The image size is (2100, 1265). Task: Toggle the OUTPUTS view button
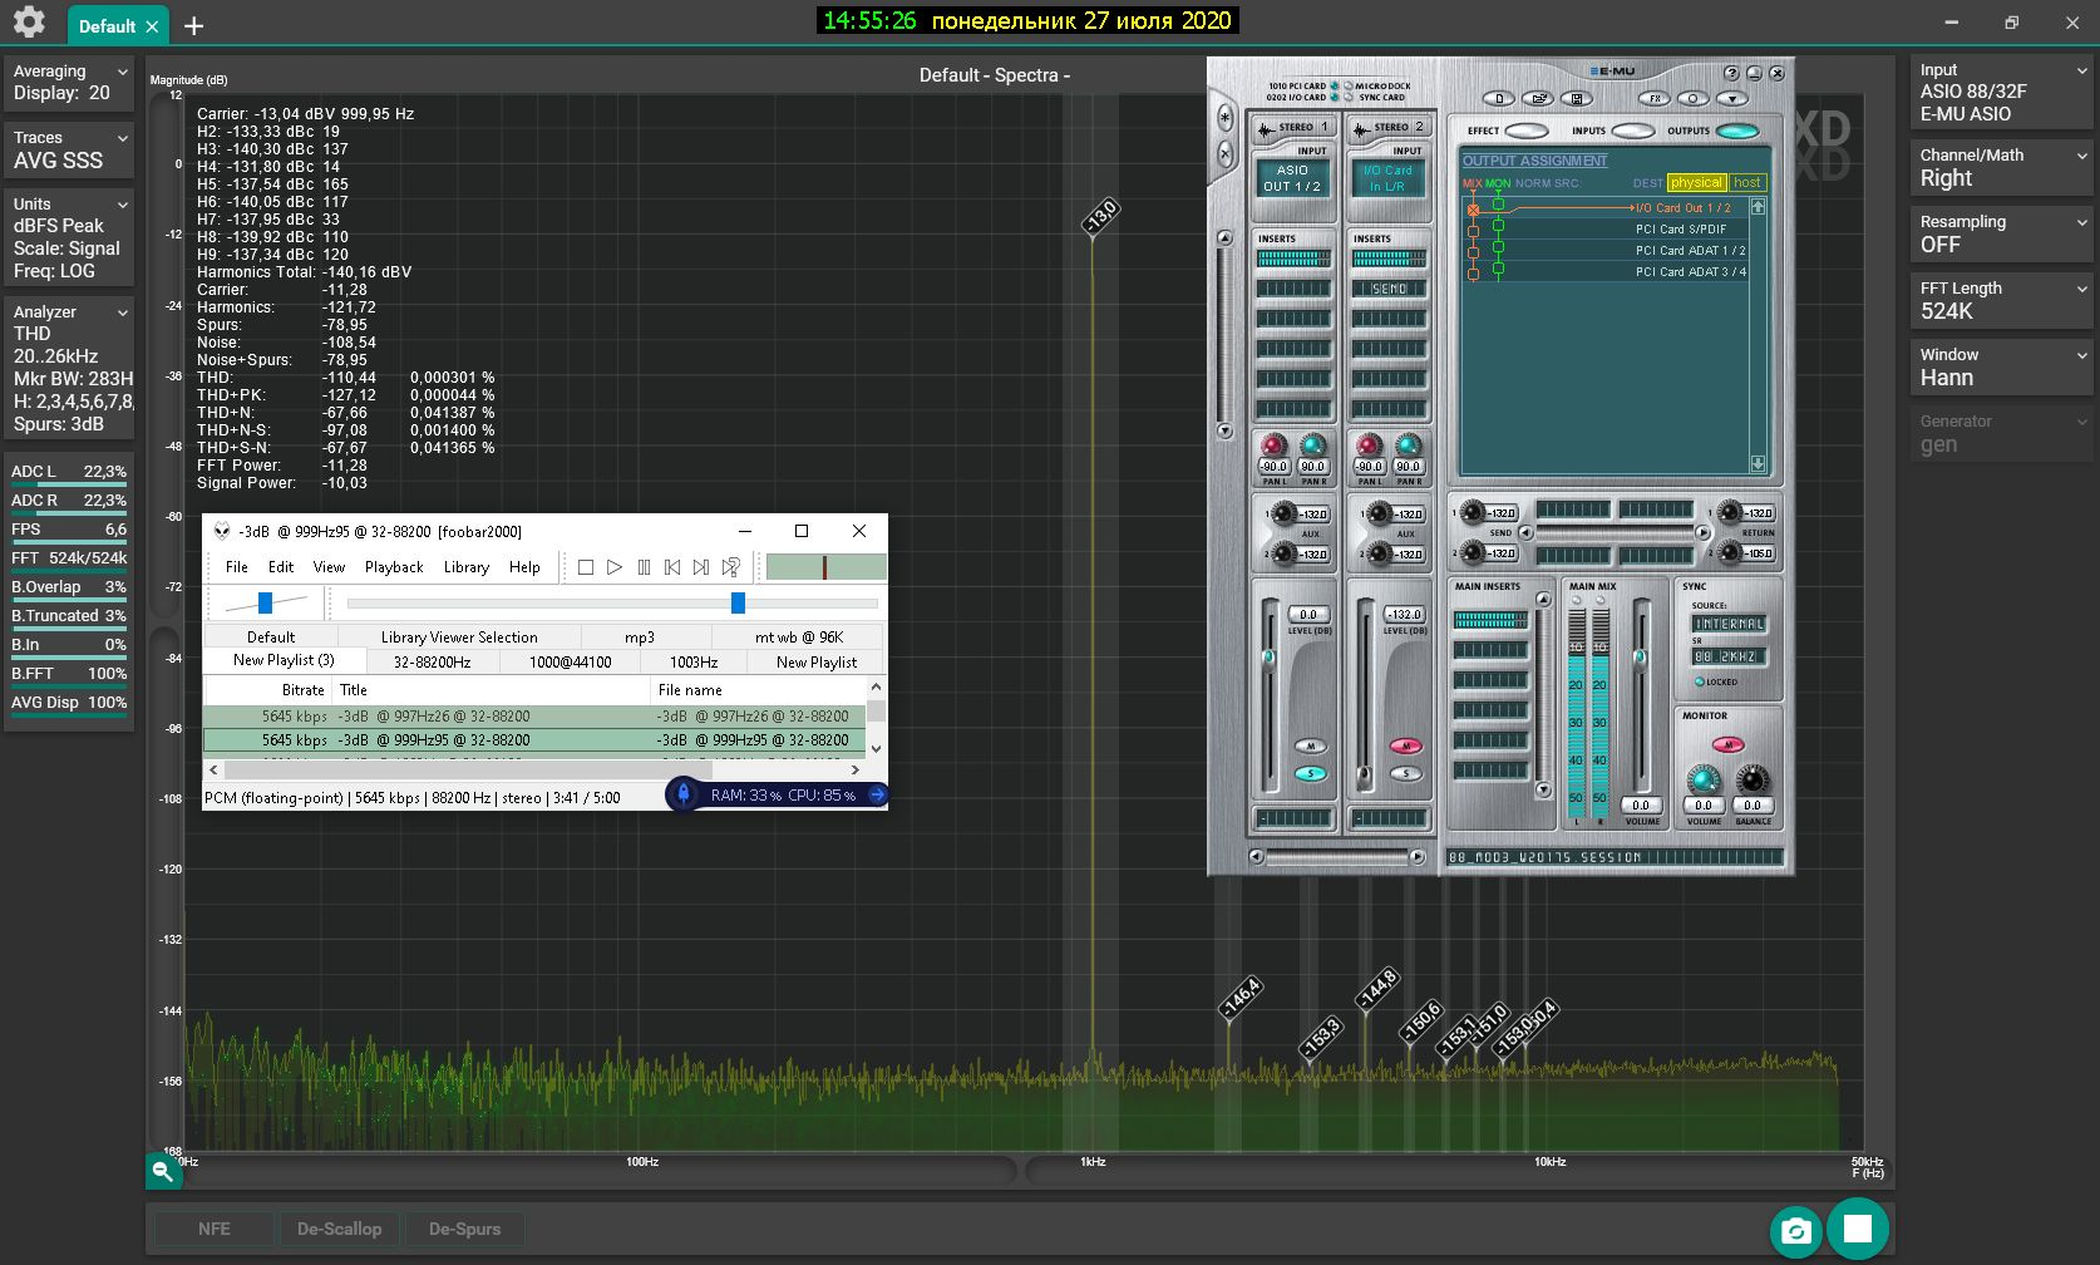(x=1737, y=131)
